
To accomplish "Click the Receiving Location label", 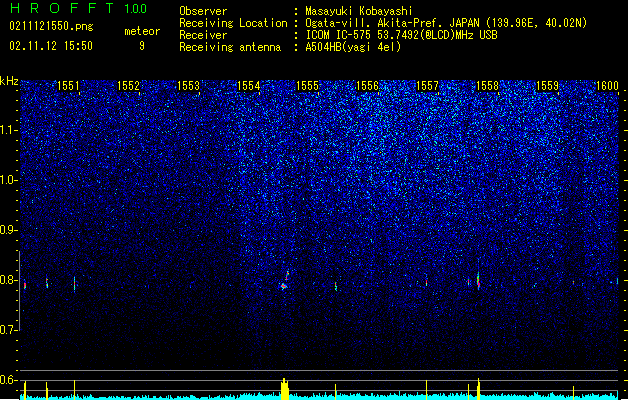I will pyautogui.click(x=233, y=23).
